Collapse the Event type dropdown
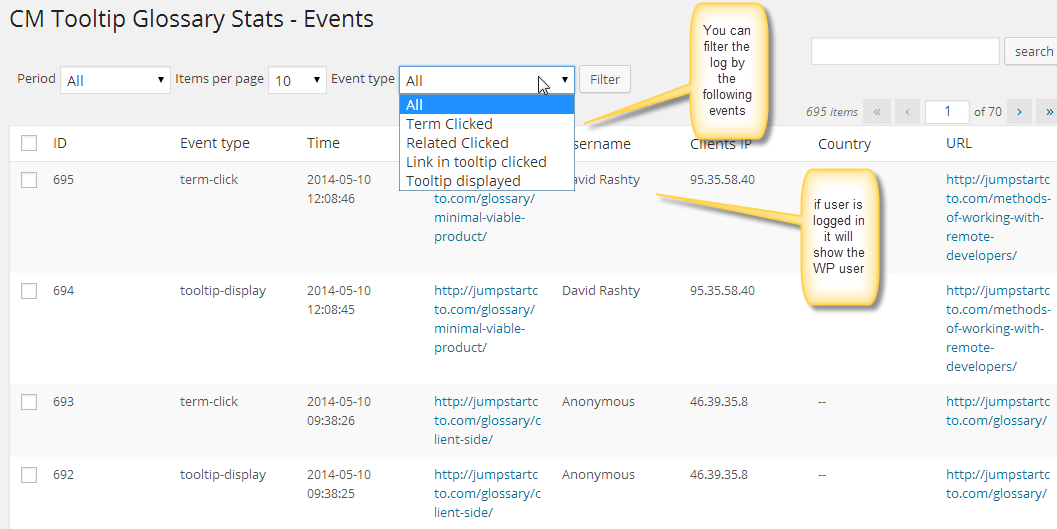Viewport: 1057px width, 529px height. tap(486, 80)
